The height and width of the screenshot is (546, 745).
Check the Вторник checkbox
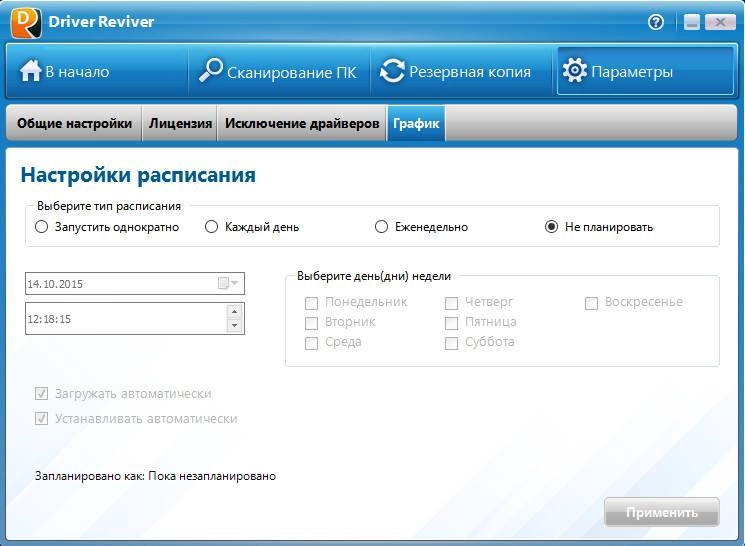coord(311,323)
